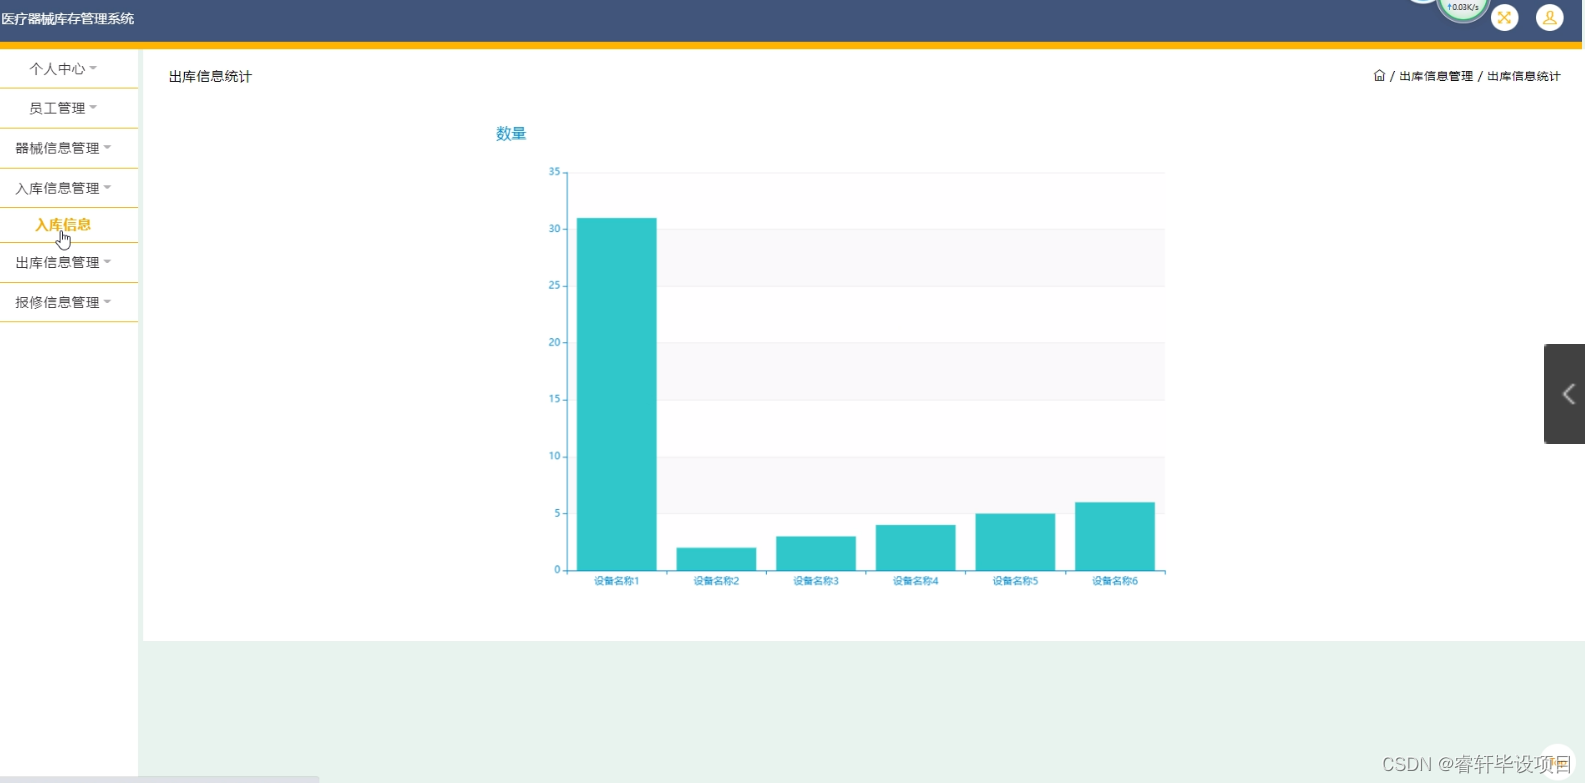
Task: Click the fullscreen toggle icon in header
Action: pos(1504,17)
